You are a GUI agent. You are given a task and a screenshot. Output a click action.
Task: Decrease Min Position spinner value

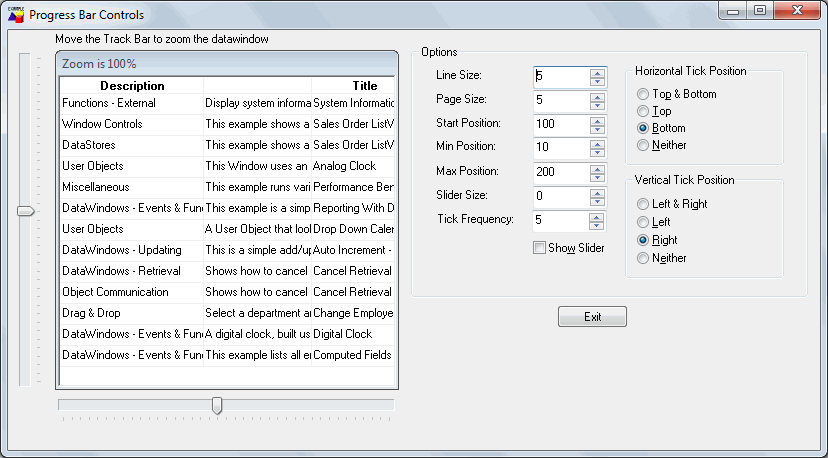[598, 153]
